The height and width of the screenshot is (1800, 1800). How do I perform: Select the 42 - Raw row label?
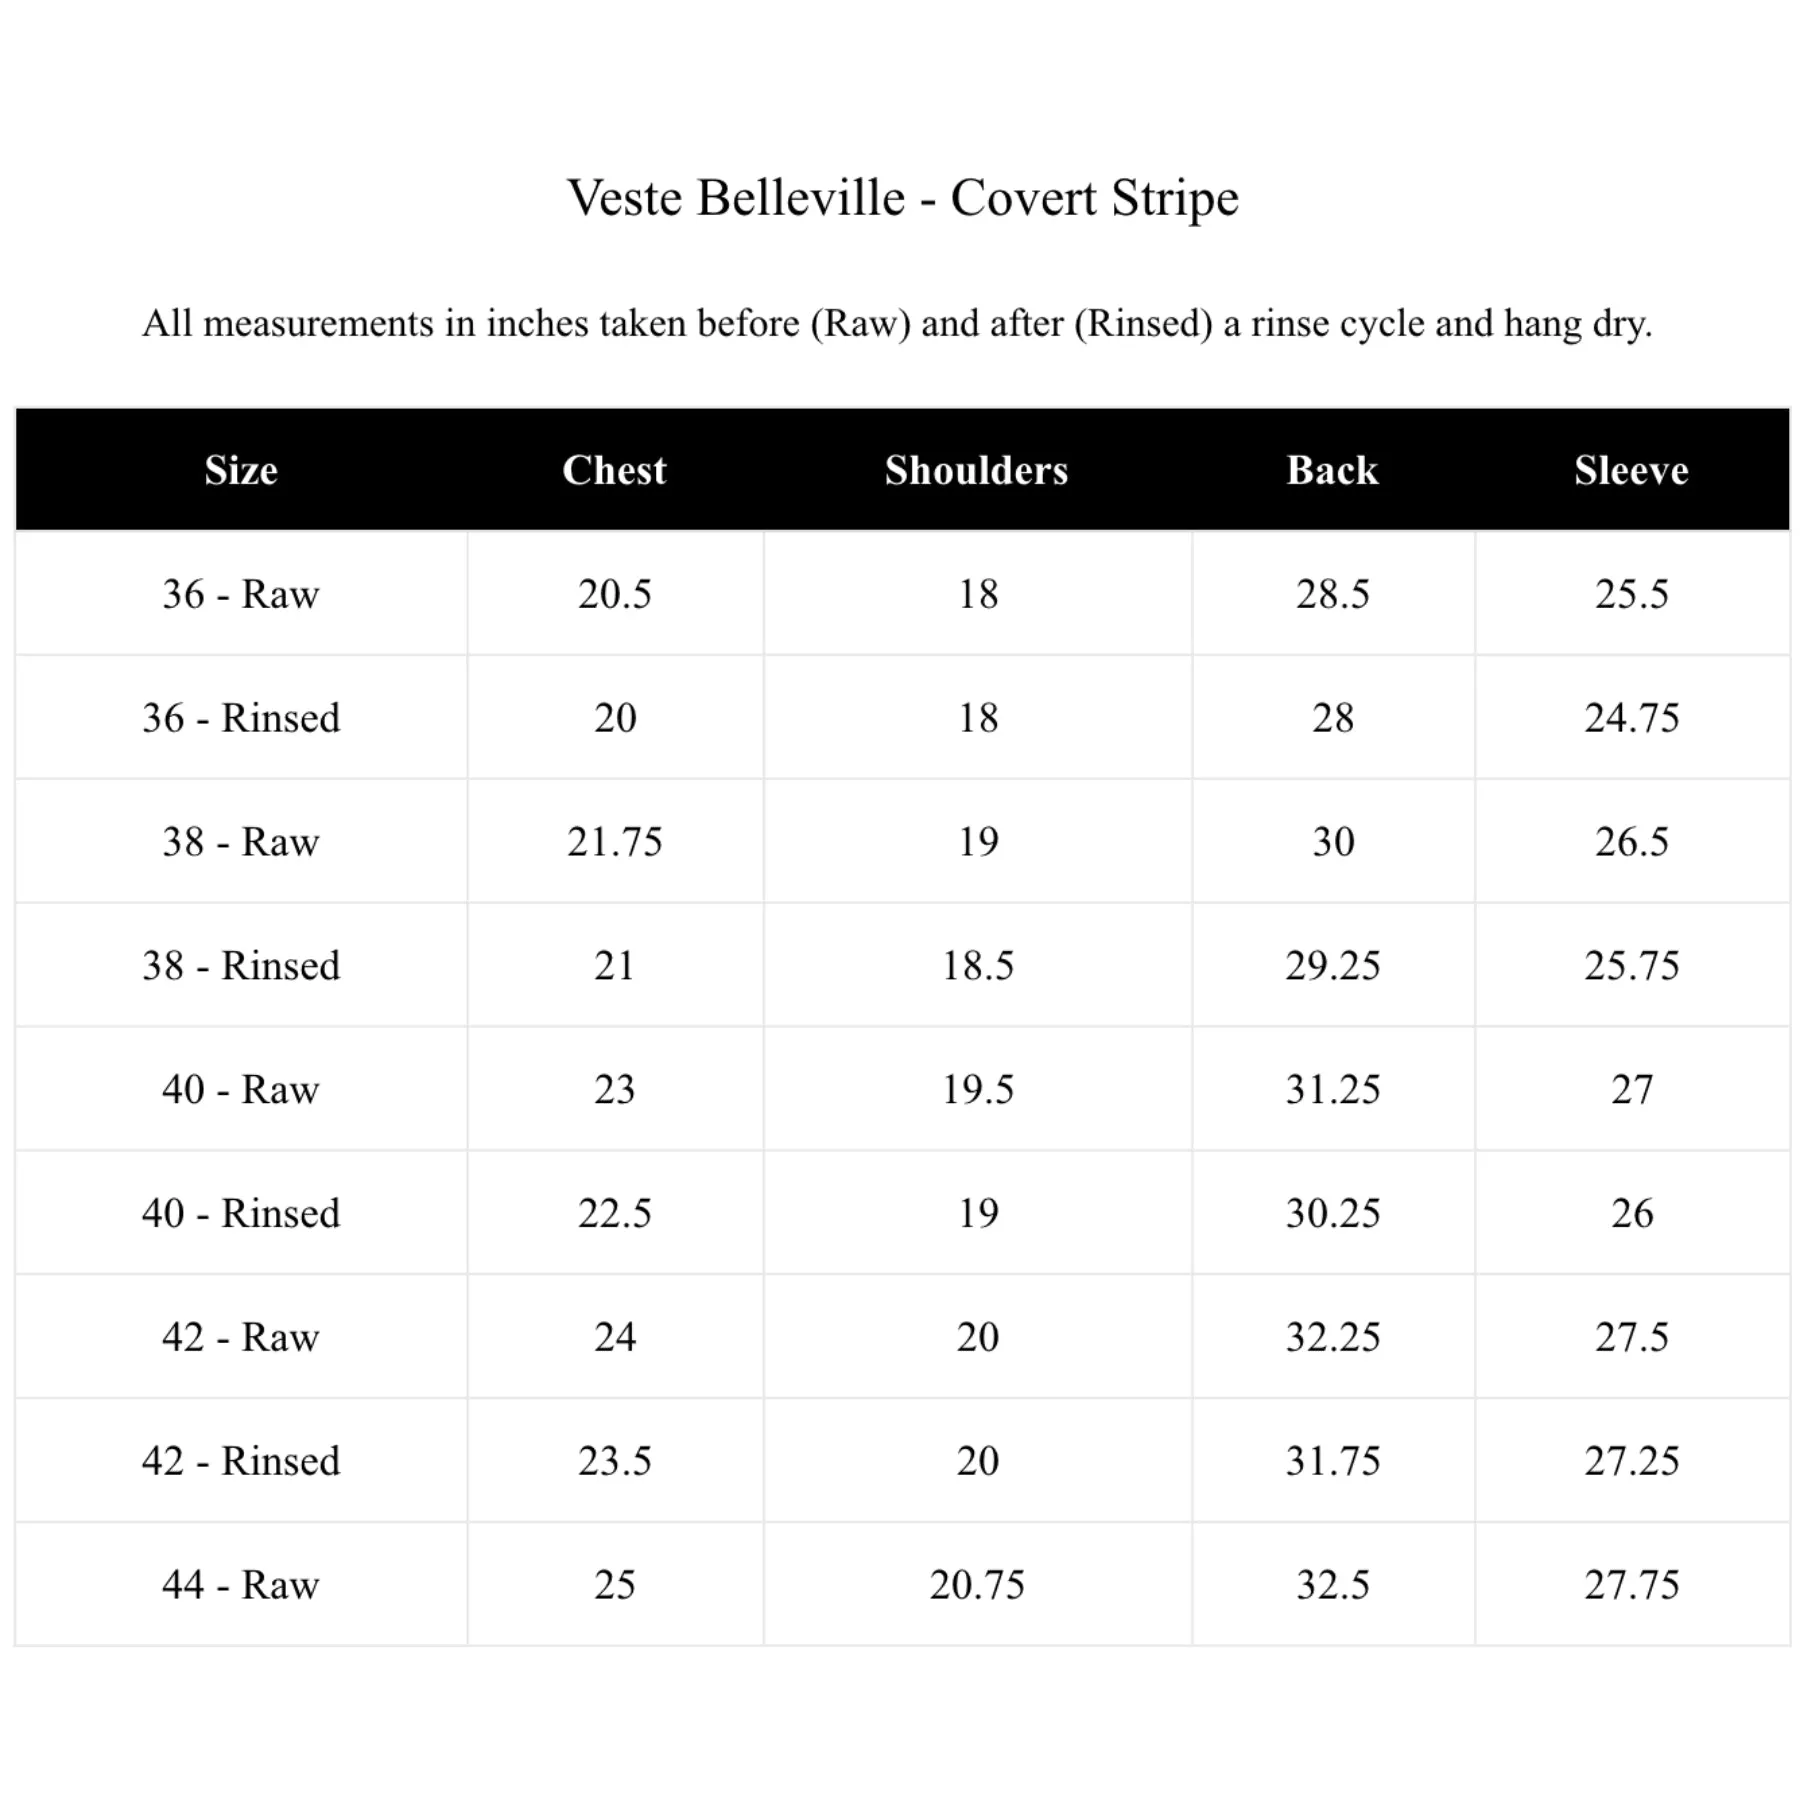pyautogui.click(x=241, y=1338)
